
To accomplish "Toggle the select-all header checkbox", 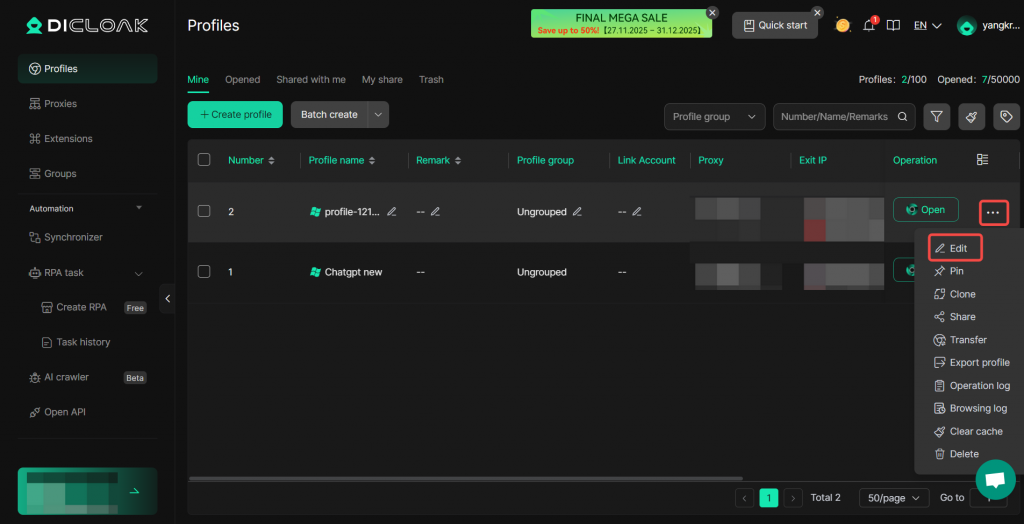I will [x=204, y=160].
